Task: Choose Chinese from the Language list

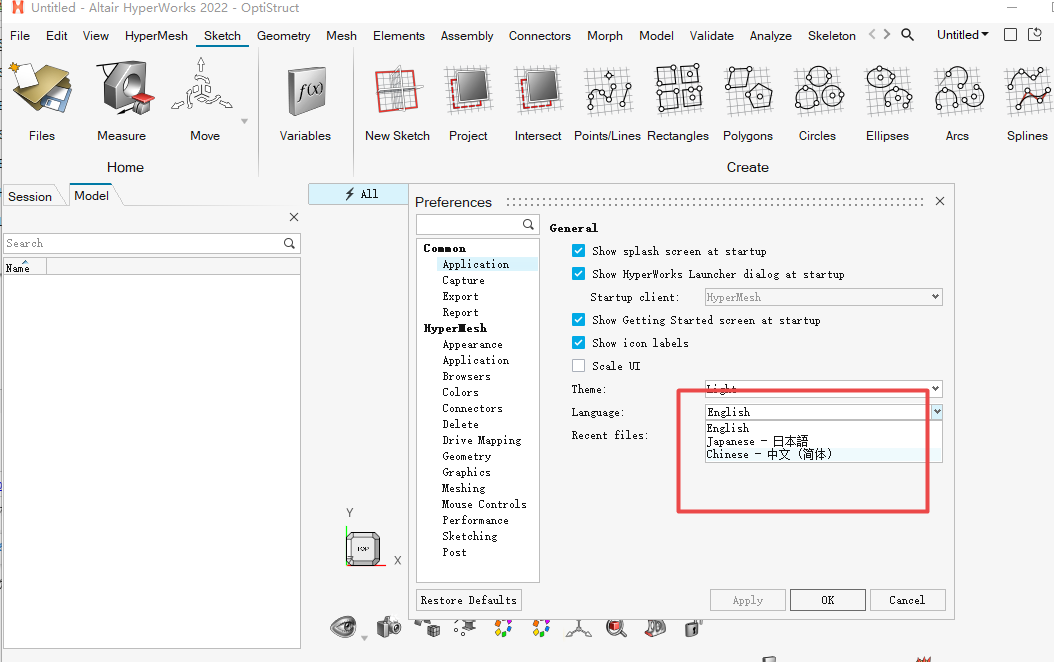Action: click(769, 454)
